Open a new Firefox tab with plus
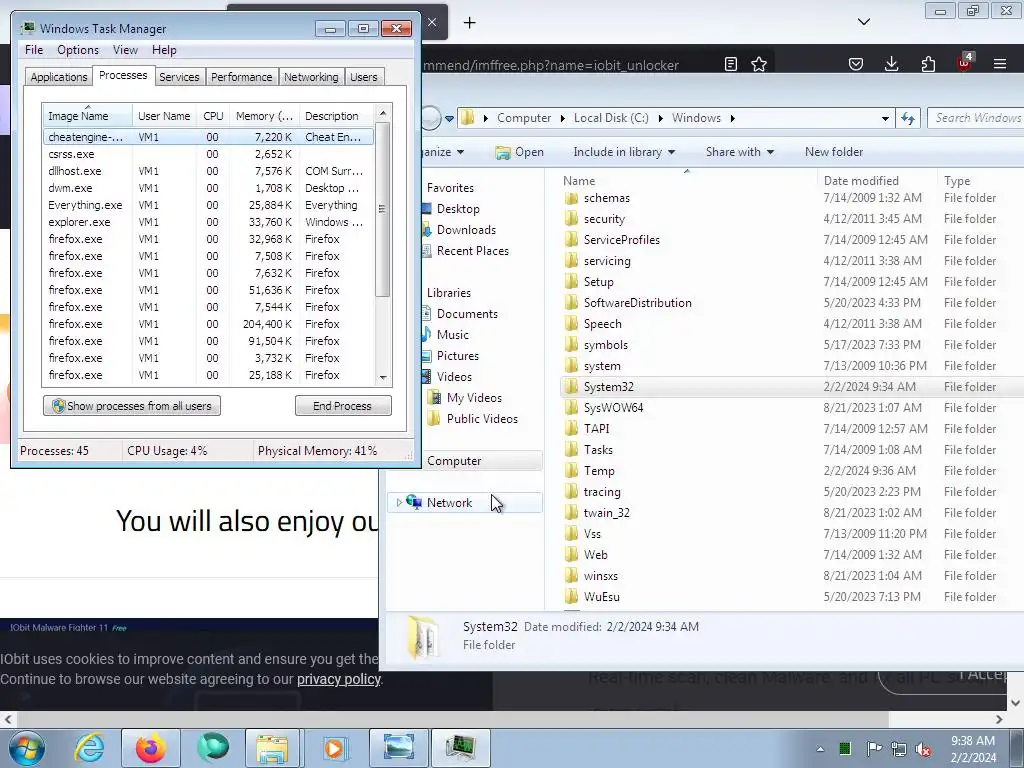Viewport: 1024px width, 768px height. coord(470,23)
